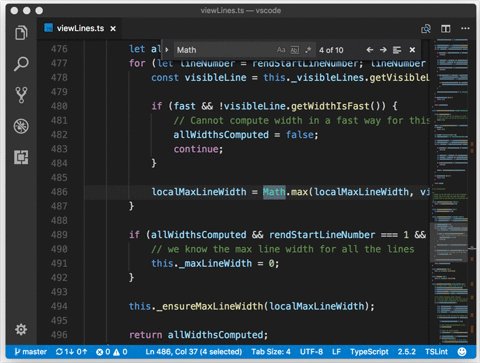Open the Extensions view in activity bar
Image resolution: width=480 pixels, height=363 pixels.
pyautogui.click(x=21, y=157)
